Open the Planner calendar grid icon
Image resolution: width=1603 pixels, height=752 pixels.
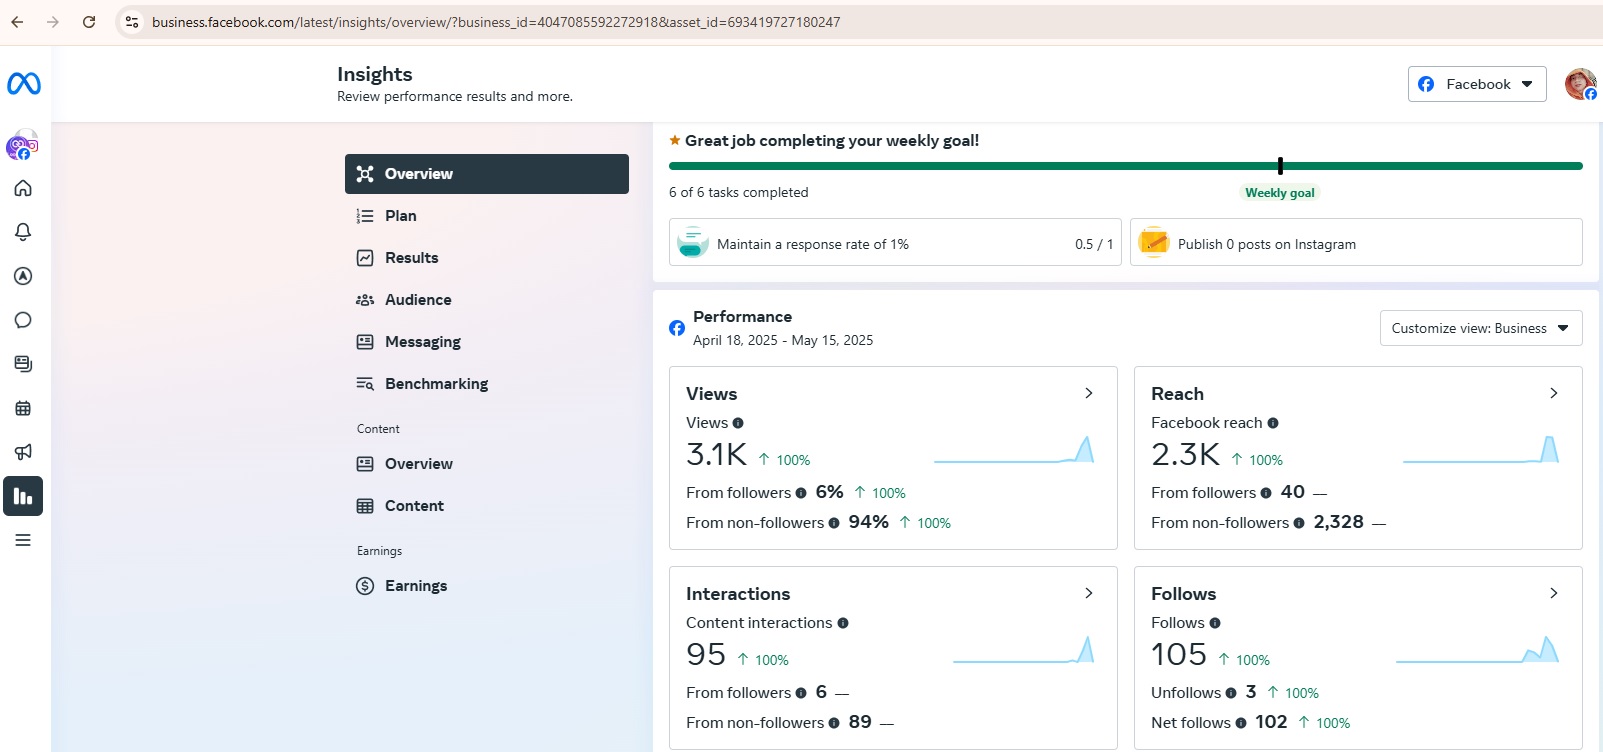click(x=23, y=408)
